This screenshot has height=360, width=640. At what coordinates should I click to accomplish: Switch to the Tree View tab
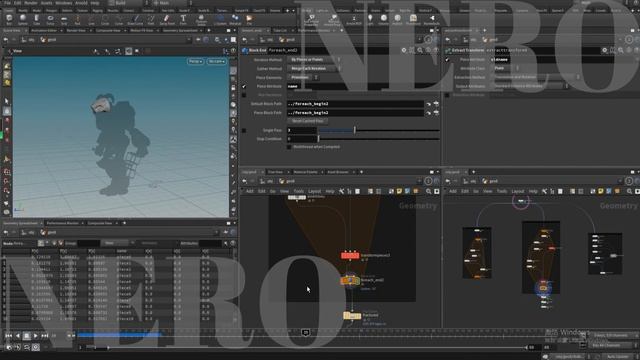tap(275, 172)
